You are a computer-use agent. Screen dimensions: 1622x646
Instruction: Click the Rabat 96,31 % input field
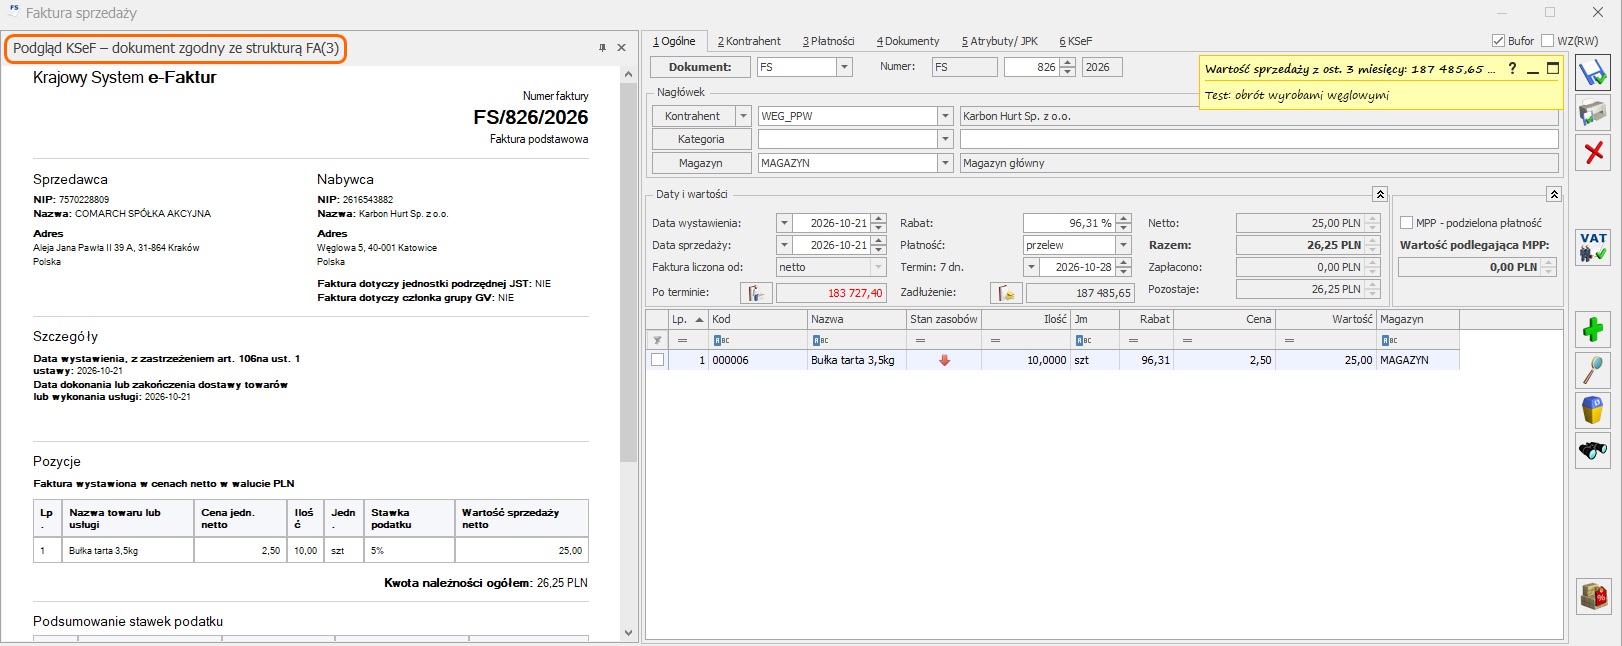pos(1068,223)
